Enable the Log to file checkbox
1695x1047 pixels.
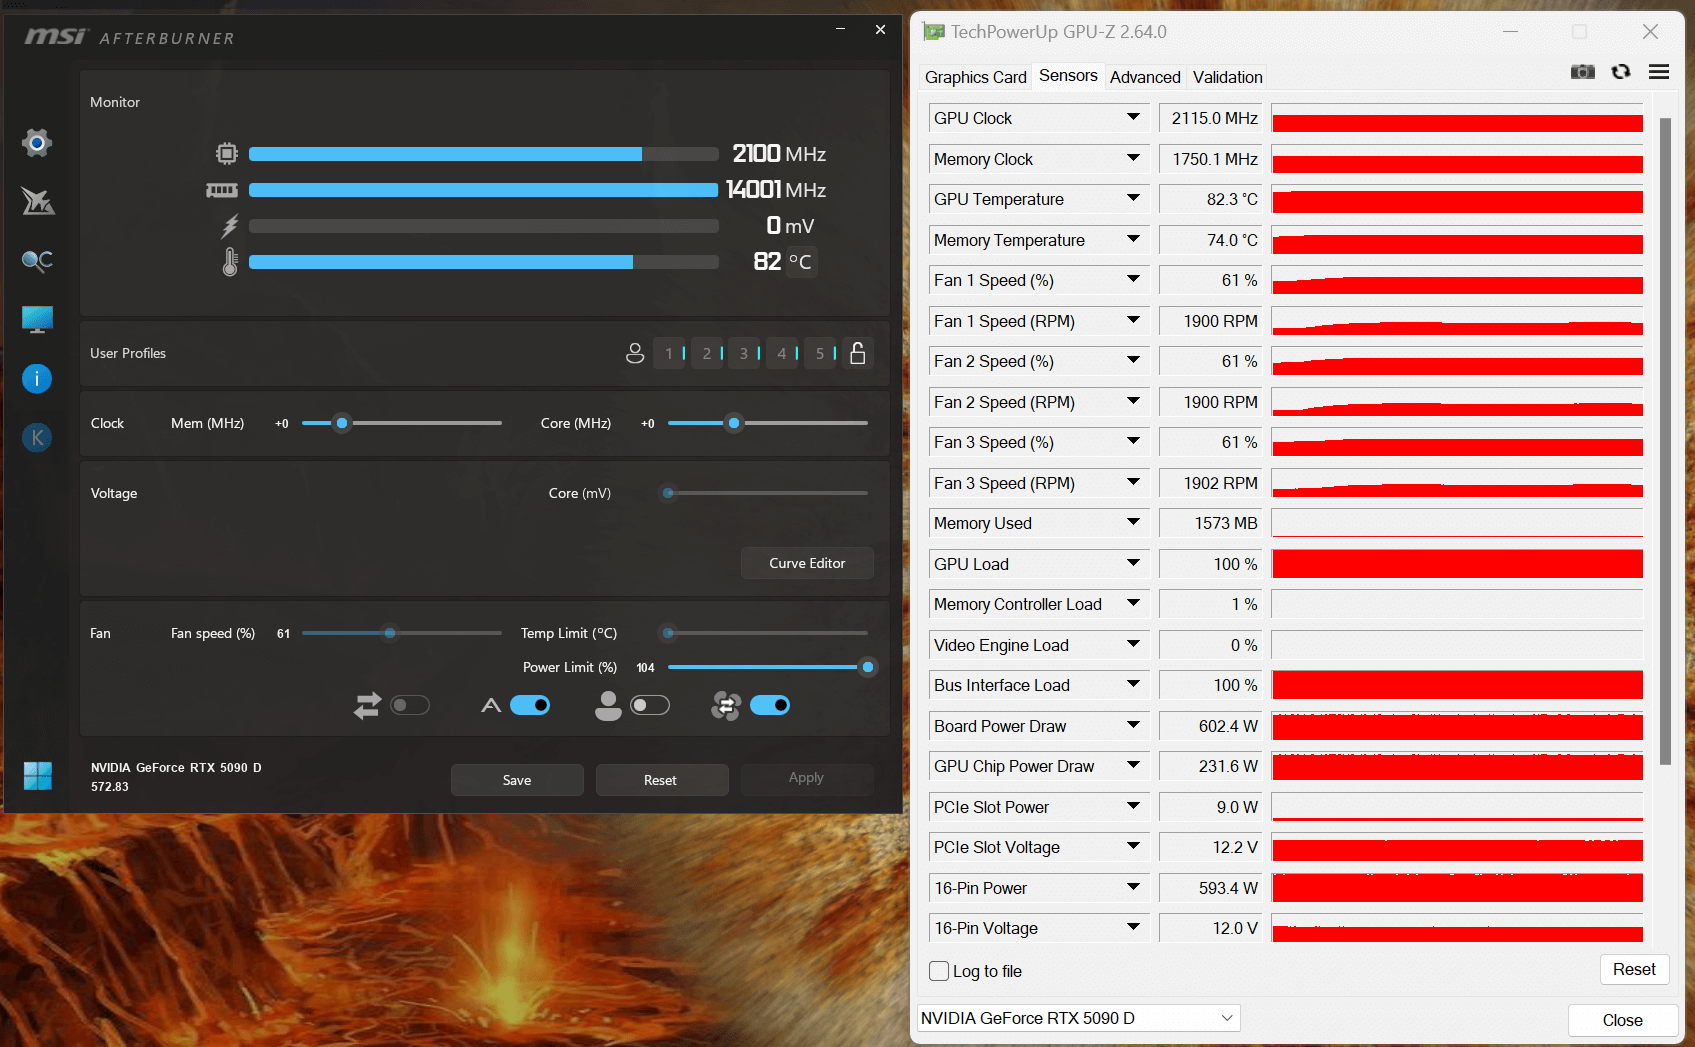(939, 971)
